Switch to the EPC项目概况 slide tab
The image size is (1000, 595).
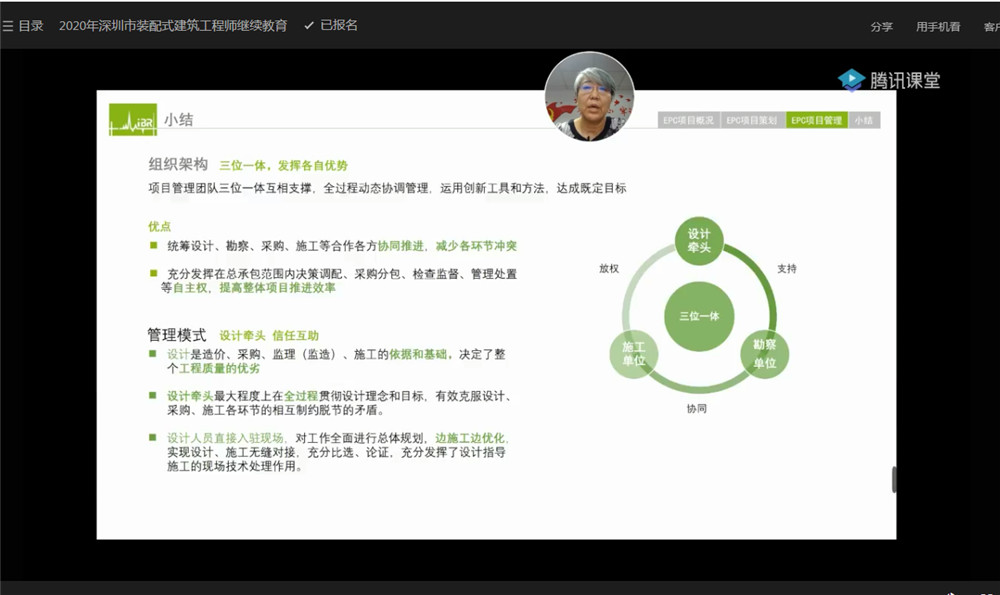(x=689, y=120)
